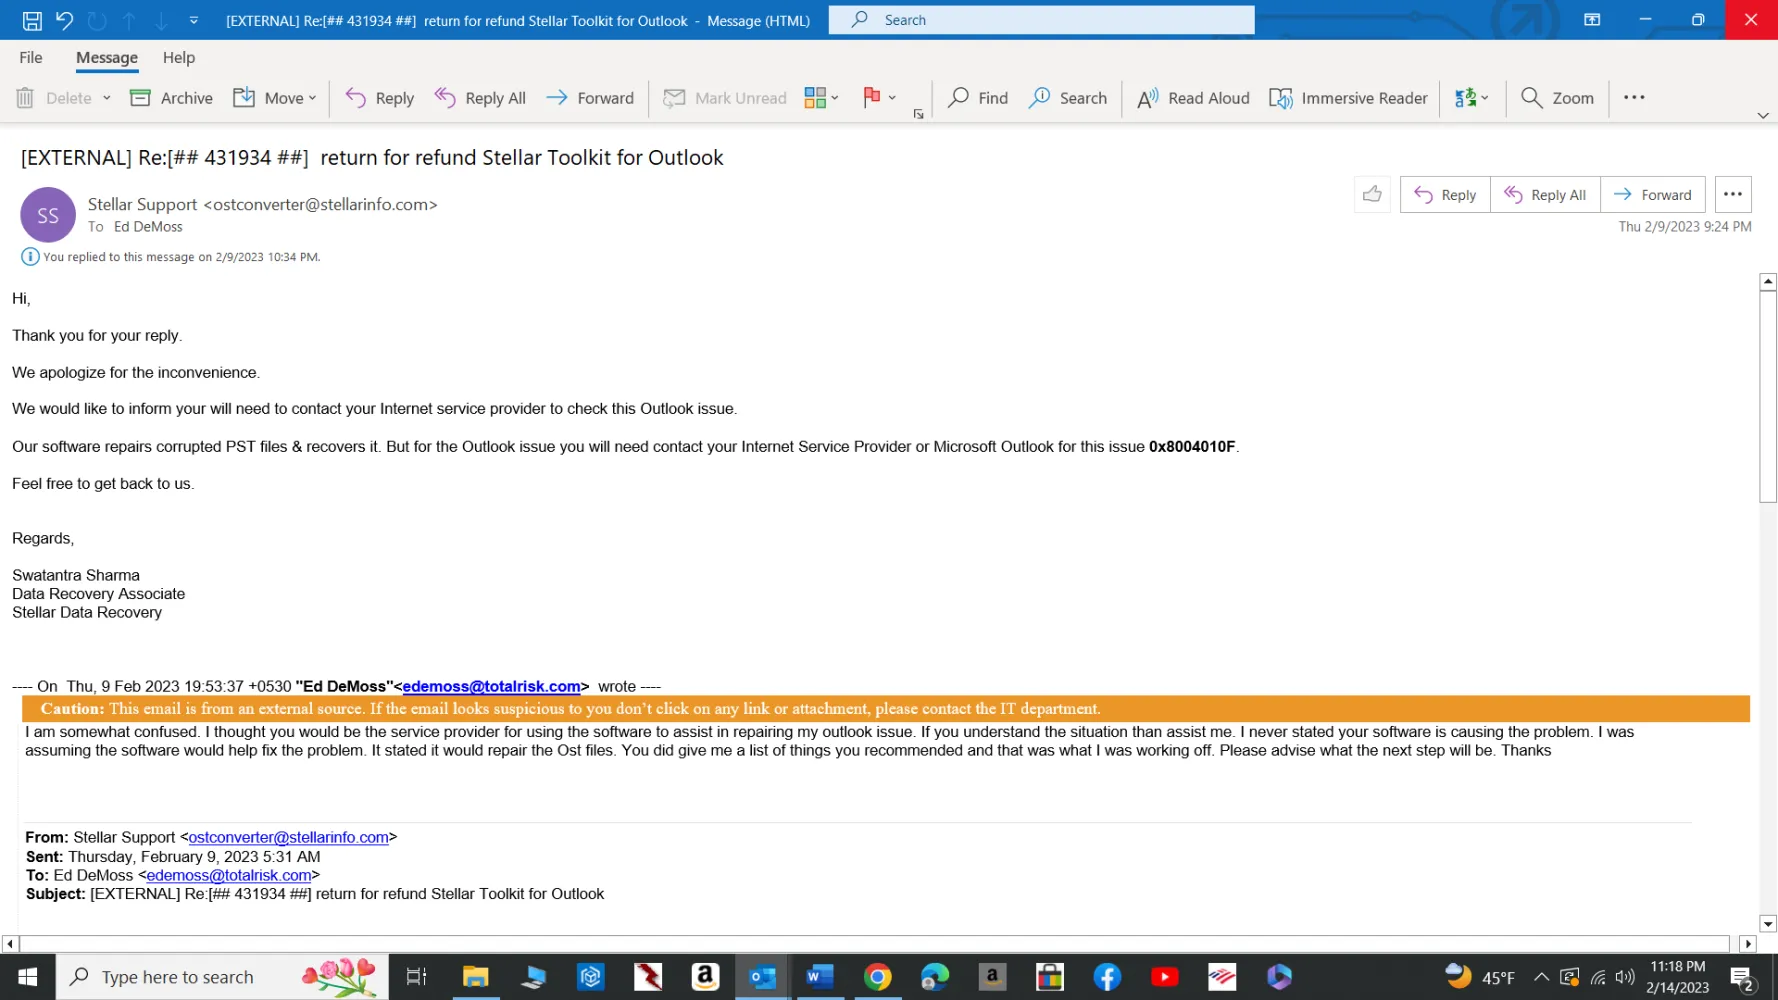Start Read Aloud
This screenshot has height=1000, width=1778.
(1193, 97)
